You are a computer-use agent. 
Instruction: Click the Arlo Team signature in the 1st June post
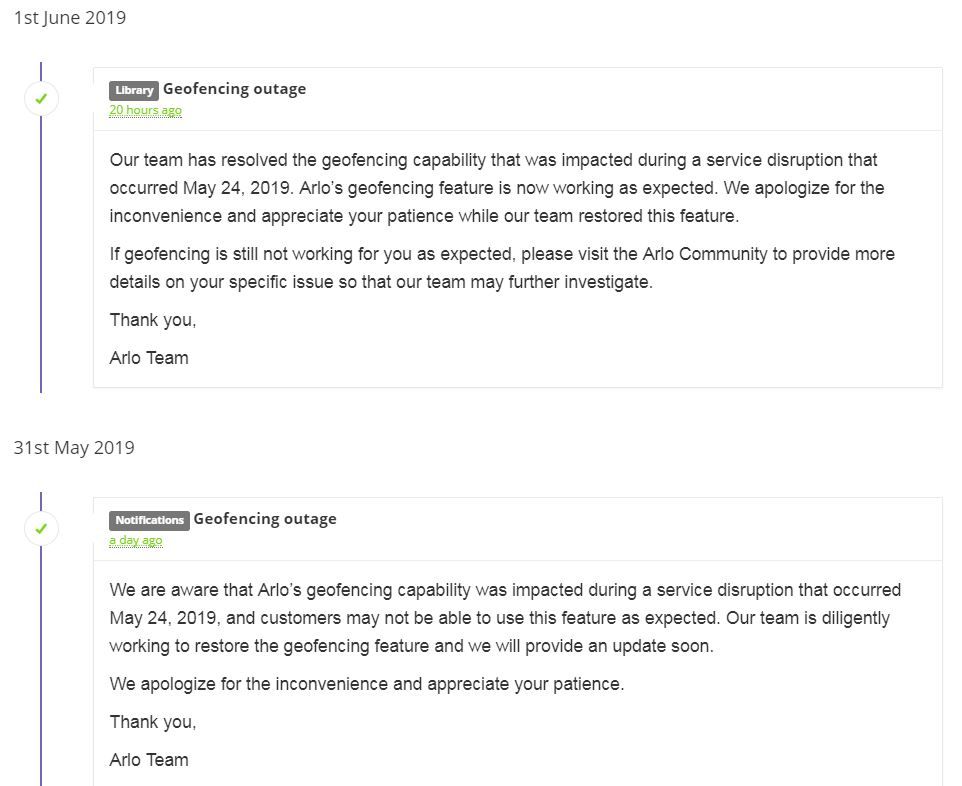tap(149, 358)
